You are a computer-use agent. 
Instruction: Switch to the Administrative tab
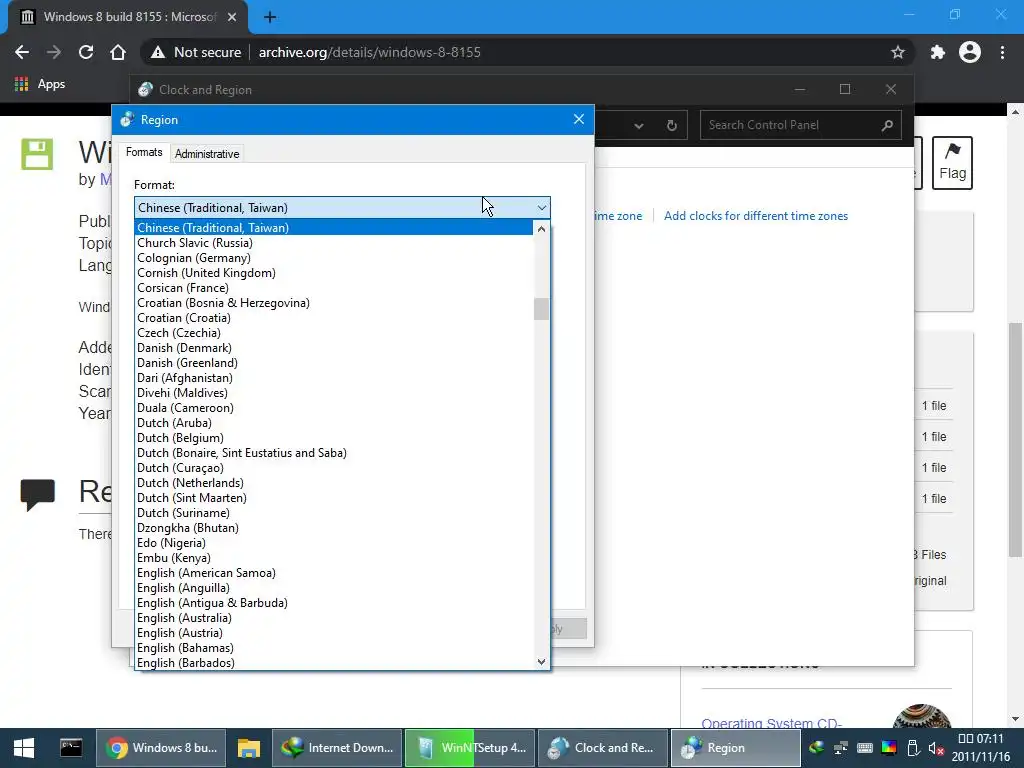pos(207,153)
